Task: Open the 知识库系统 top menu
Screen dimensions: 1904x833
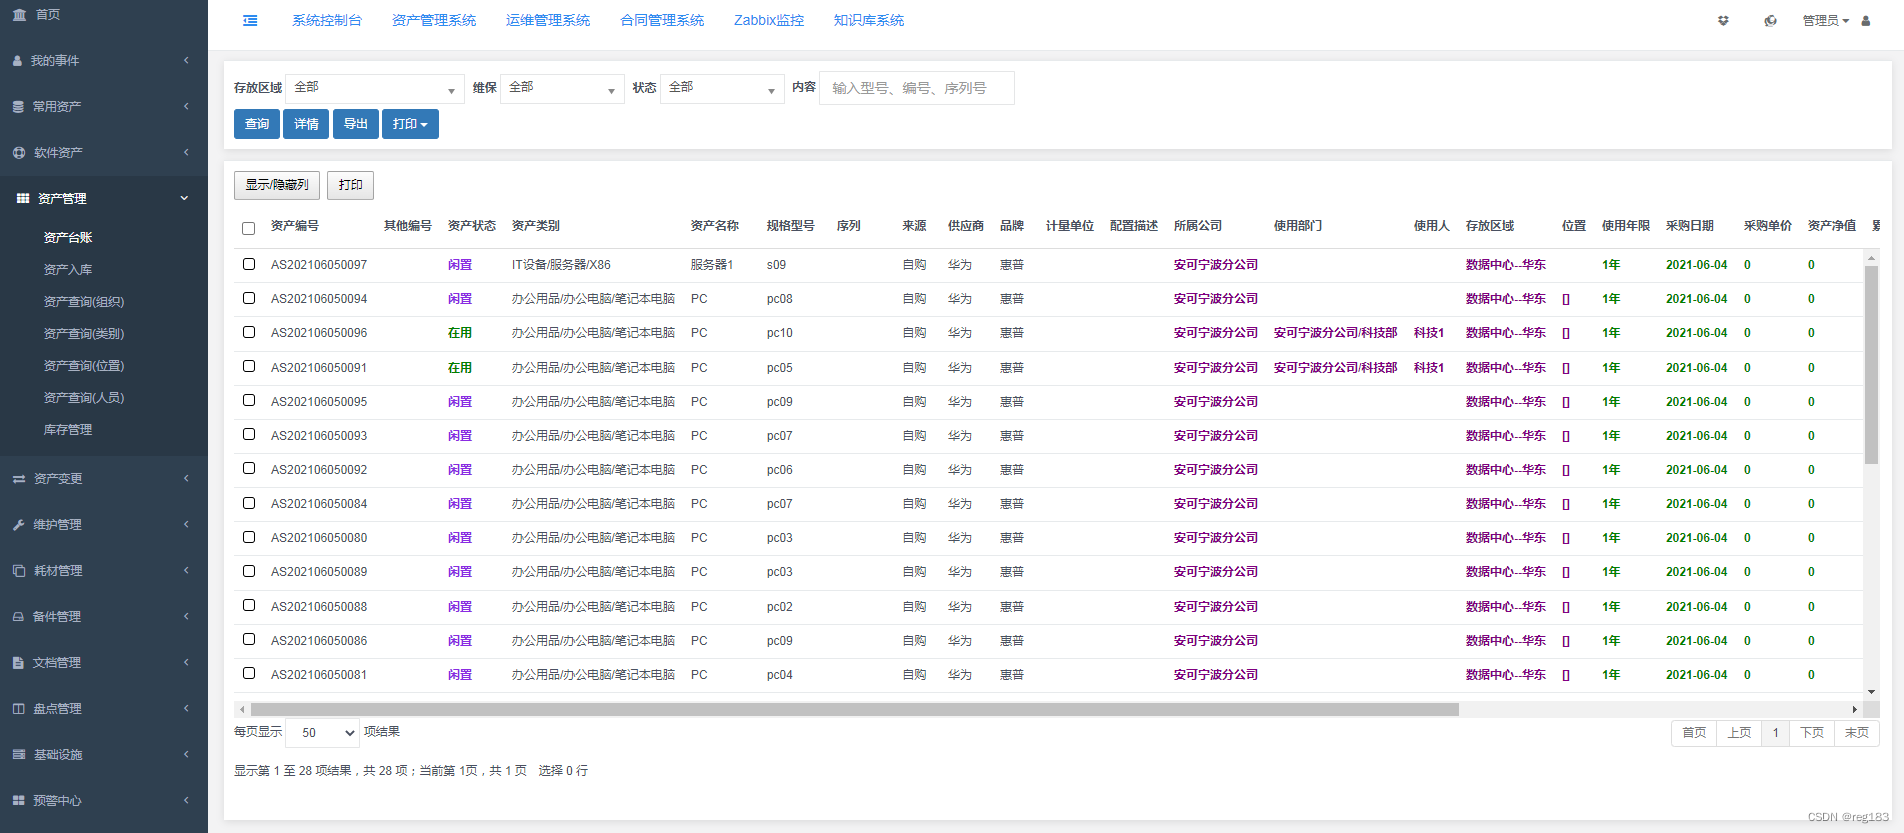Action: pos(869,20)
